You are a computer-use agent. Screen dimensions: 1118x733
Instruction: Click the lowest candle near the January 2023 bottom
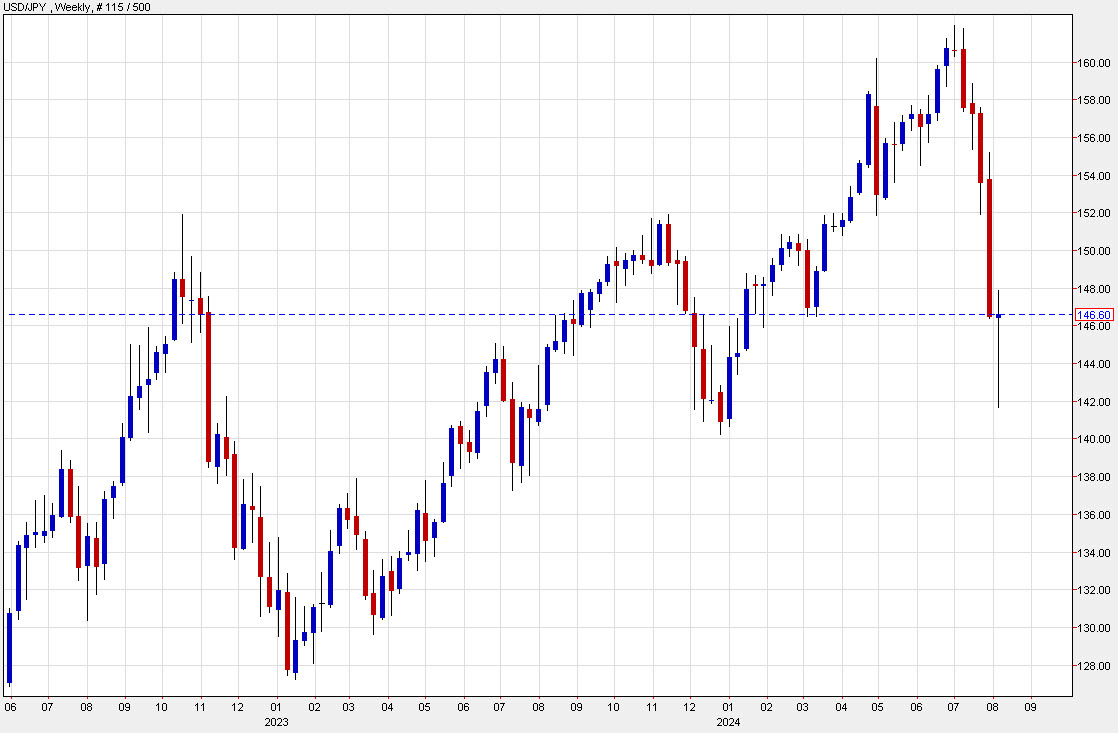click(293, 655)
